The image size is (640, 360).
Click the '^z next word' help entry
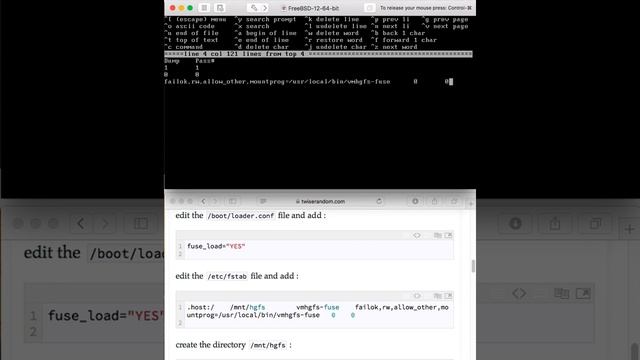click(x=394, y=47)
